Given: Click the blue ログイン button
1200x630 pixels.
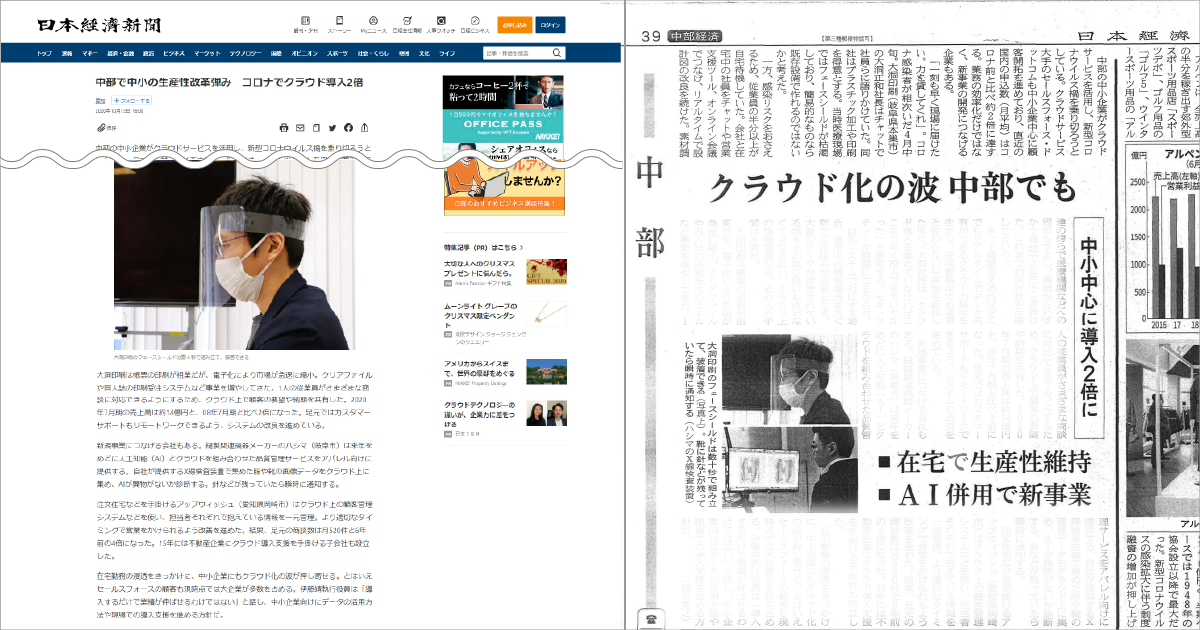Looking at the screenshot, I should [x=549, y=24].
